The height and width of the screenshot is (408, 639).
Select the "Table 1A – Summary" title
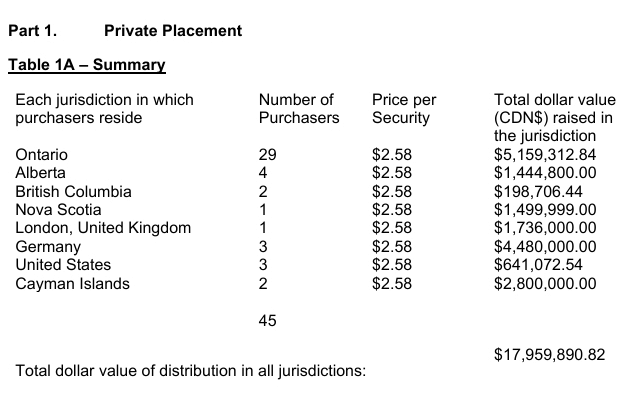(86, 66)
